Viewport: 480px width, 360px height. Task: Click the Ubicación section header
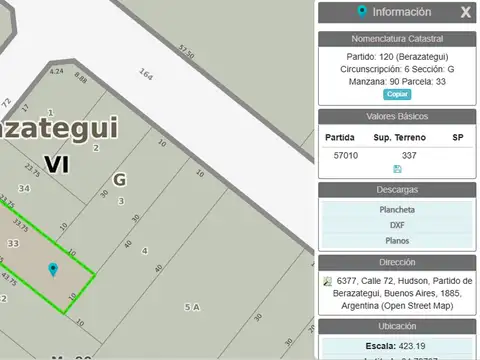[397, 326]
